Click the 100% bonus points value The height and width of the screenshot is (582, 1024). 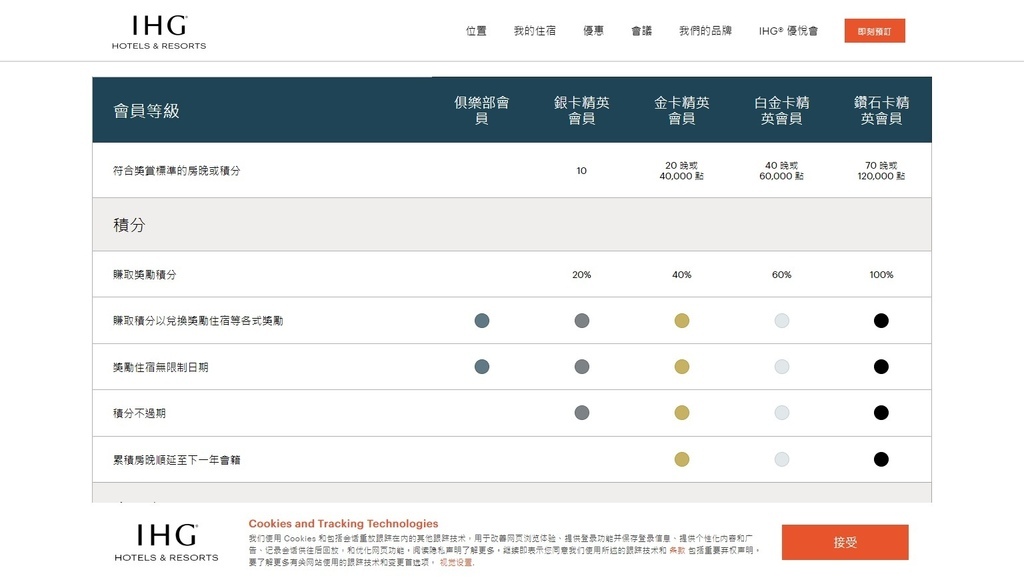pyautogui.click(x=881, y=274)
